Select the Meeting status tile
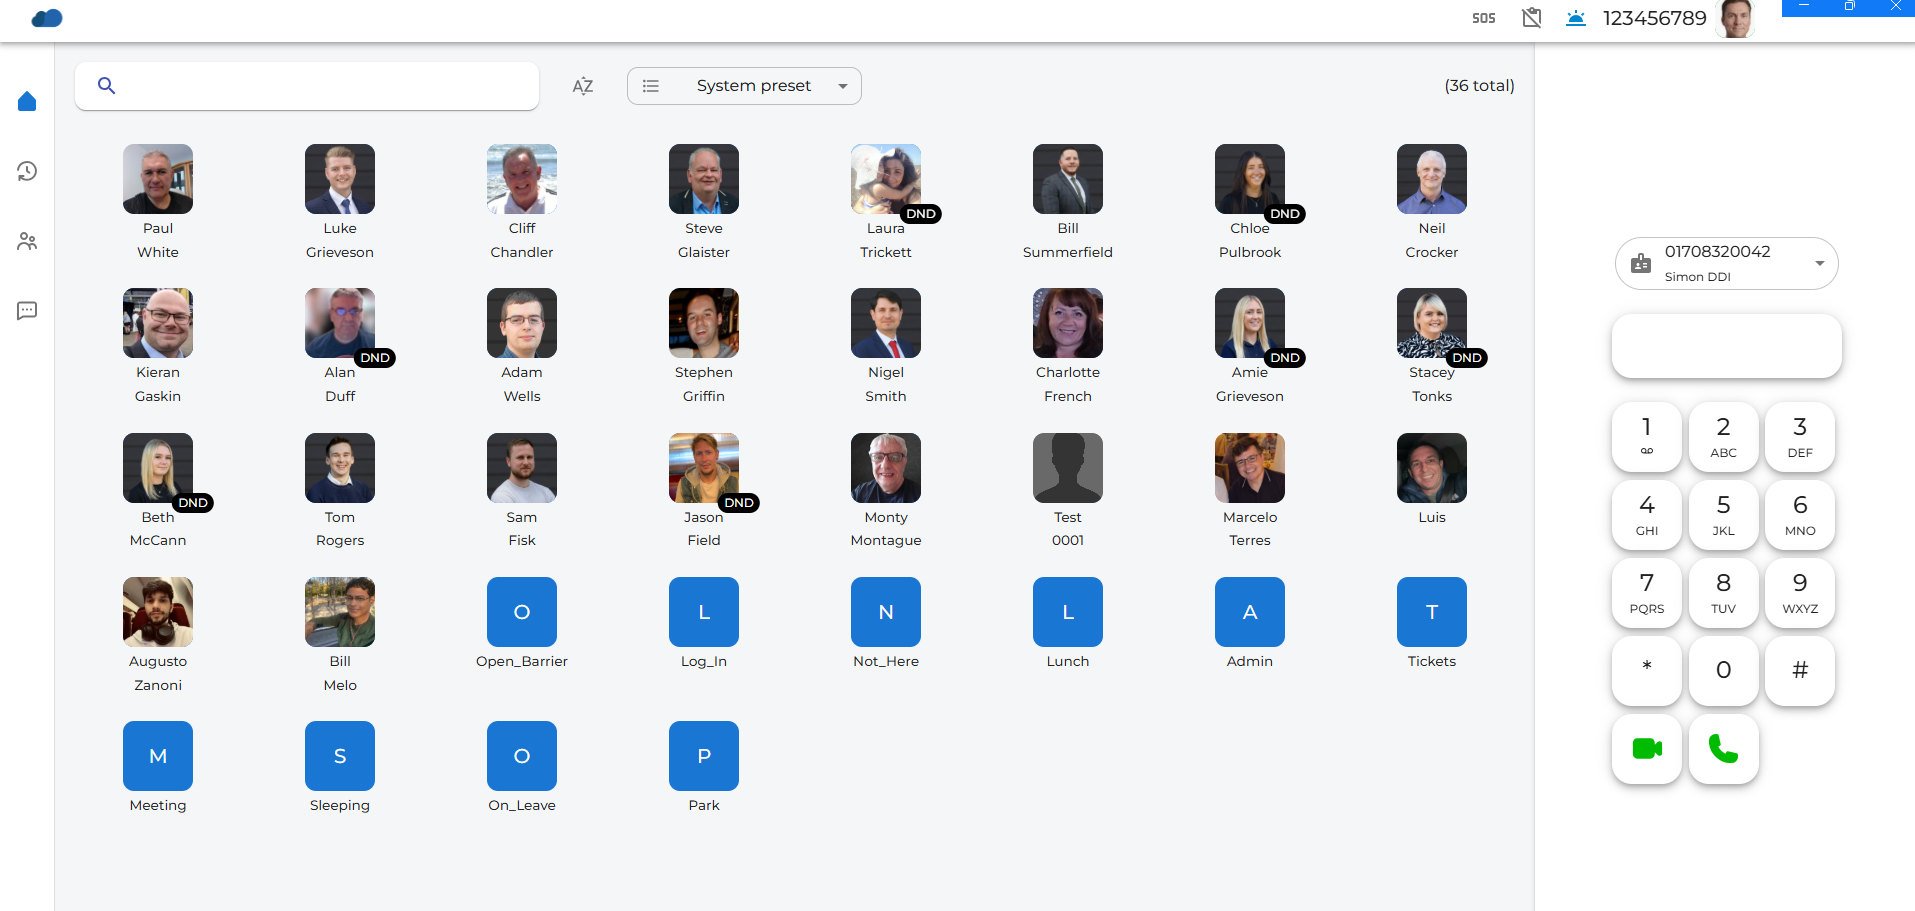The width and height of the screenshot is (1915, 911). [x=158, y=756]
